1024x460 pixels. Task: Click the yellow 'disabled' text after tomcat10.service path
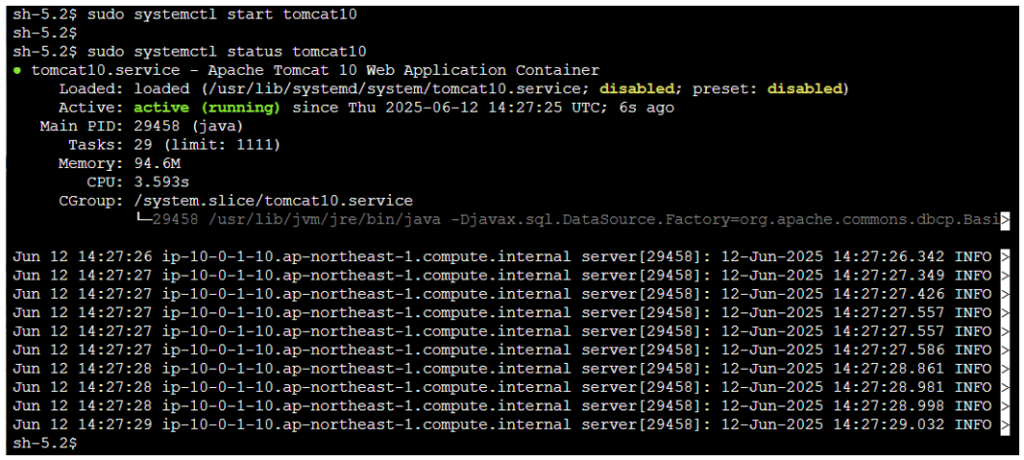(637, 89)
